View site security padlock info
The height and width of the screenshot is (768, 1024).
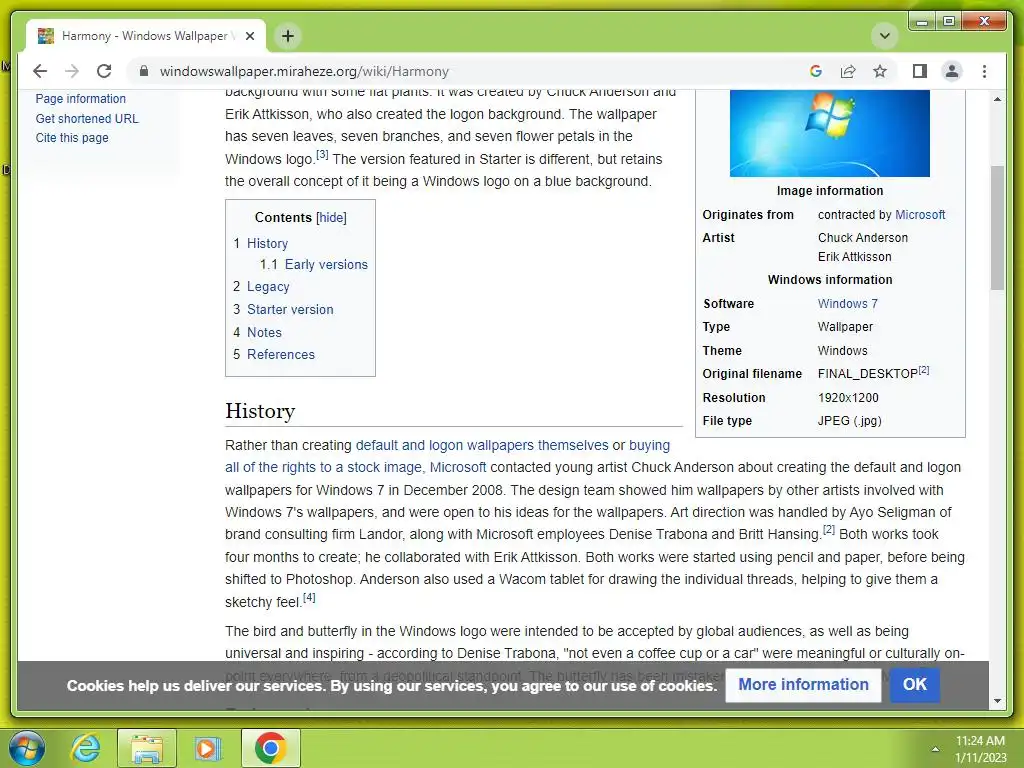[x=144, y=71]
